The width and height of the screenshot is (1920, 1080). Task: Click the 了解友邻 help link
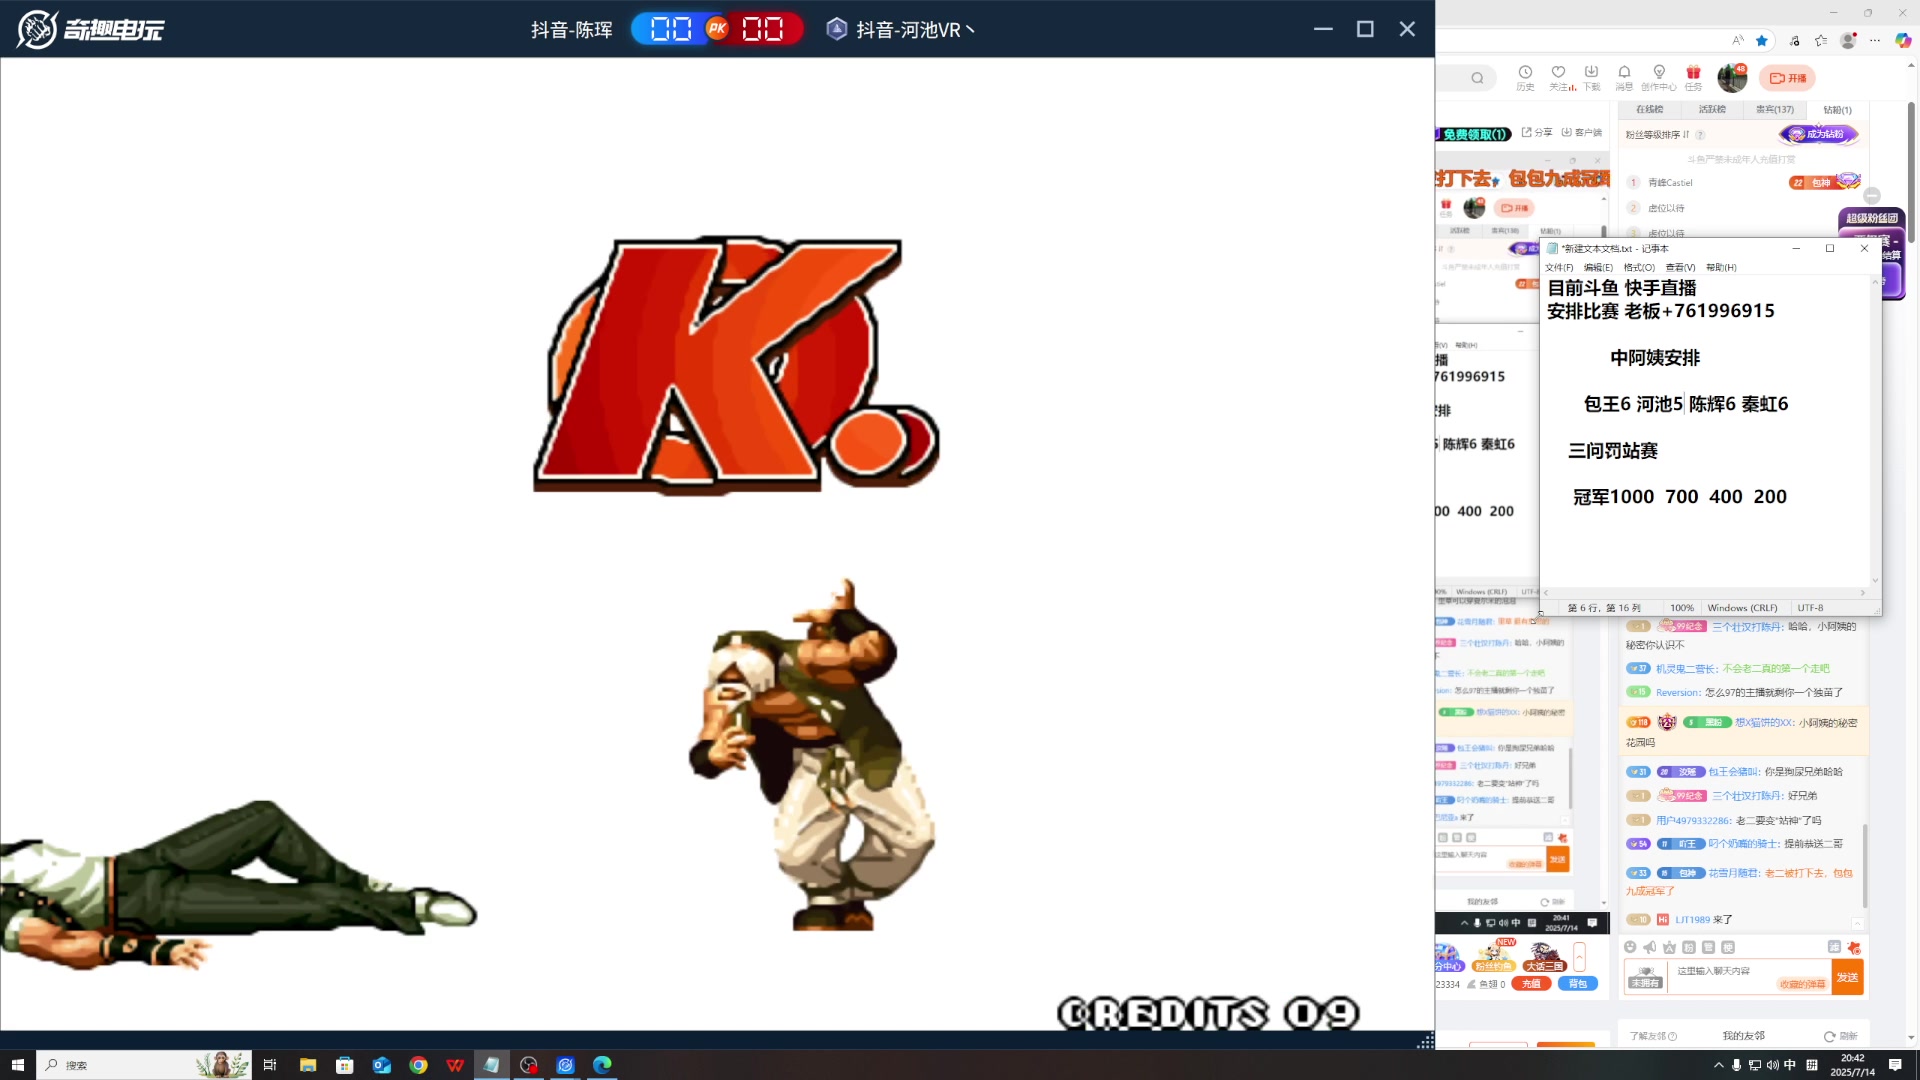(x=1653, y=1036)
